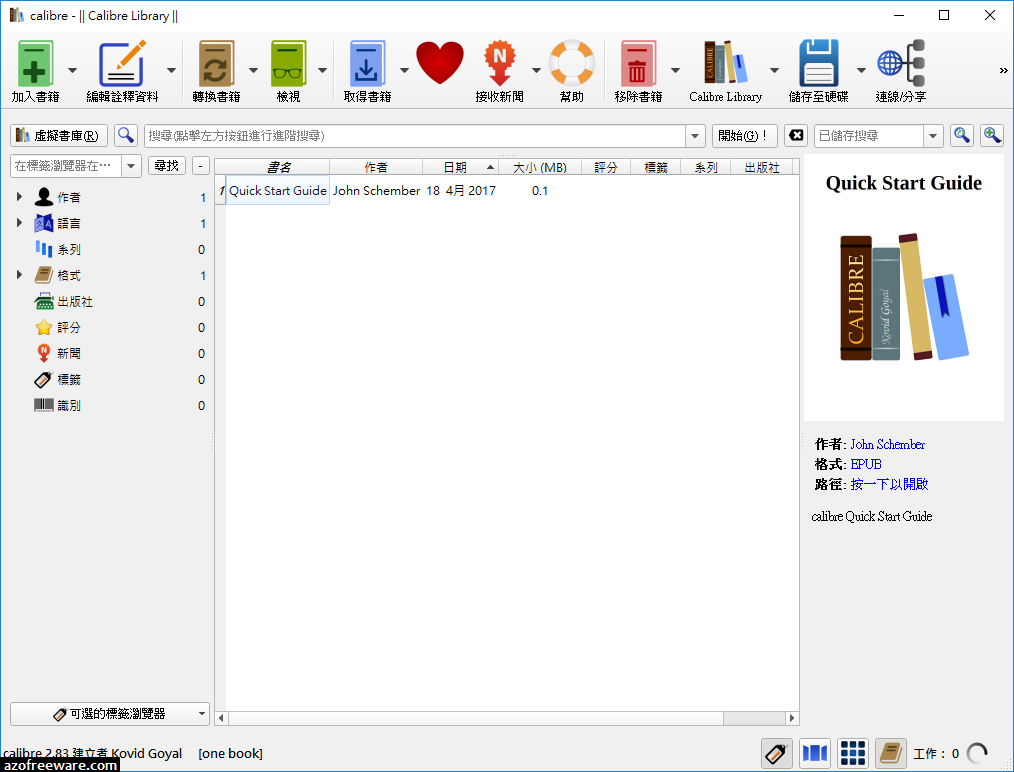Toggle tag browser icon in status bar

pyautogui.click(x=776, y=753)
